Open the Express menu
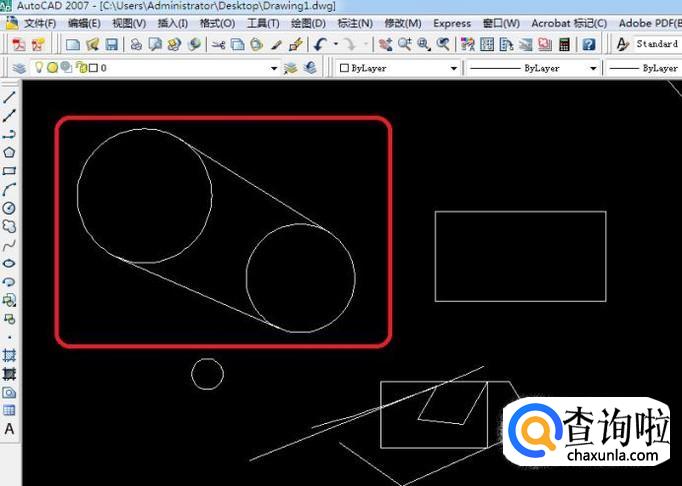The image size is (682, 486). click(x=452, y=23)
